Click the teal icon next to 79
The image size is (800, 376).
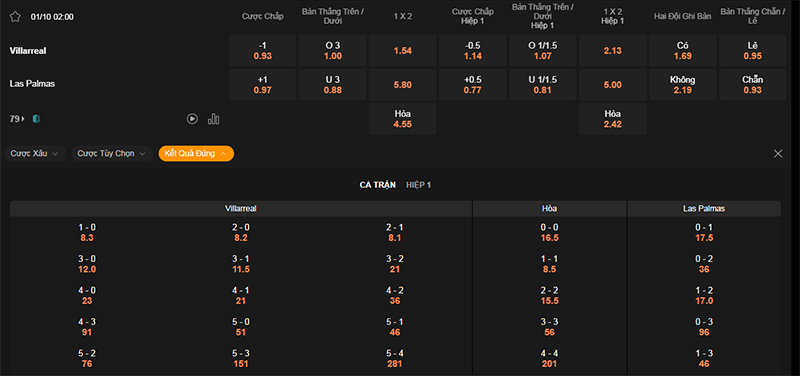click(x=36, y=119)
